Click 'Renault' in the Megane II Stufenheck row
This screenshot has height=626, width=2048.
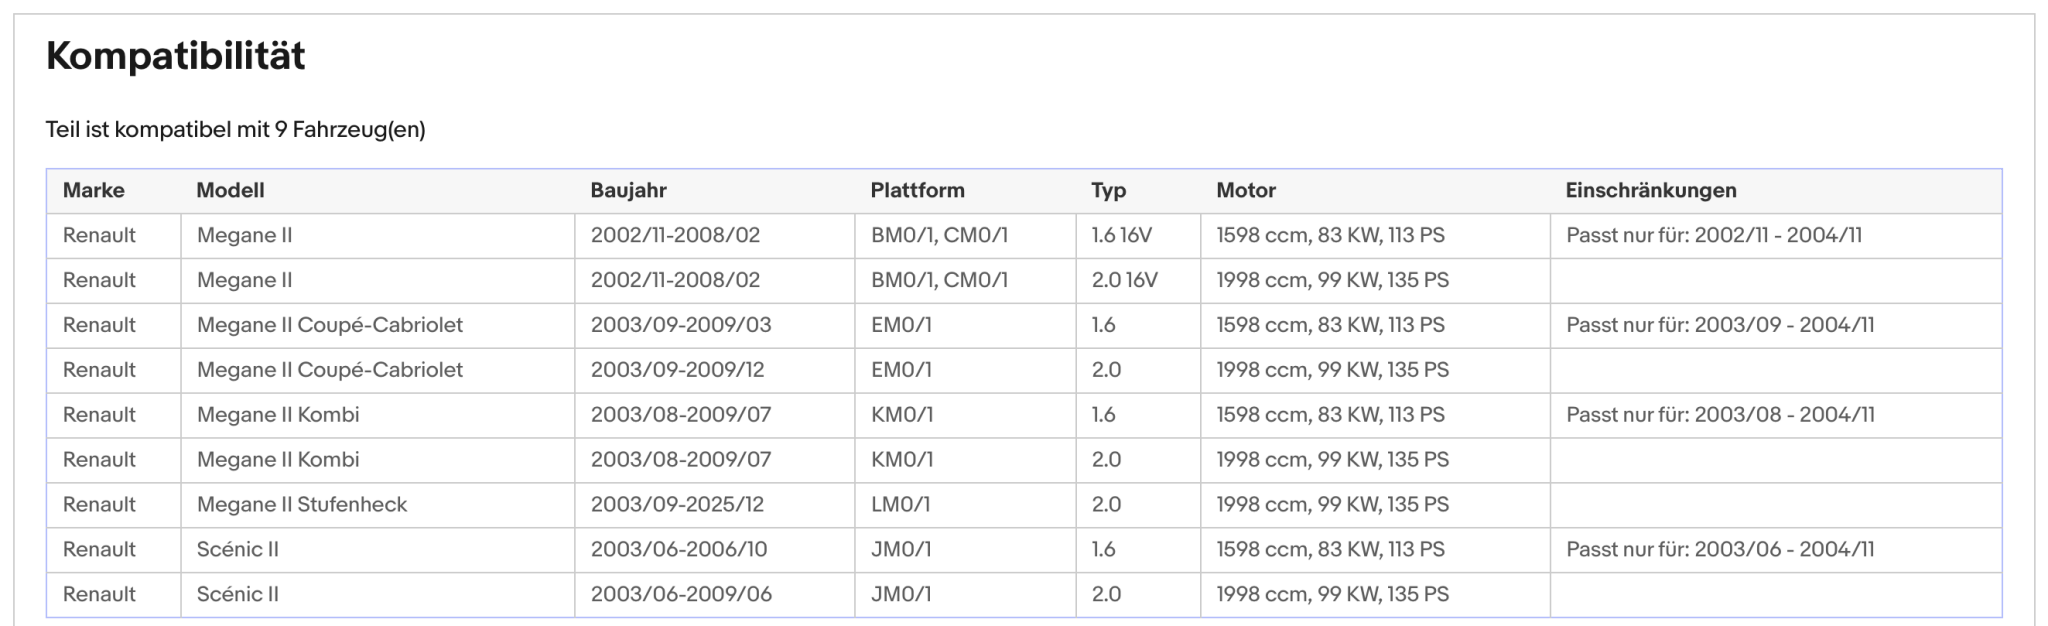99,504
